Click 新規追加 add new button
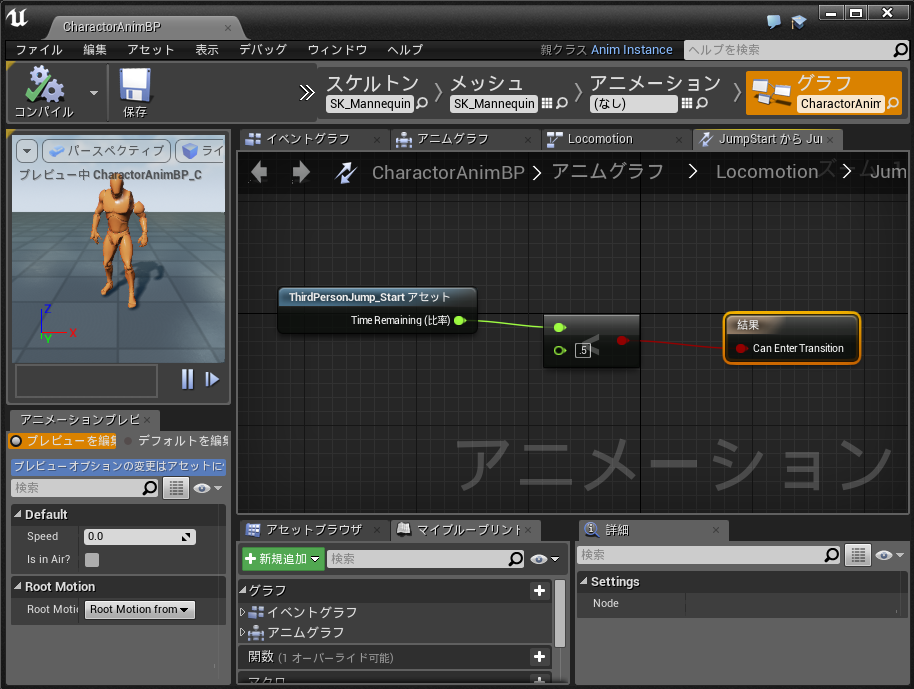This screenshot has width=914, height=689. click(x=283, y=559)
